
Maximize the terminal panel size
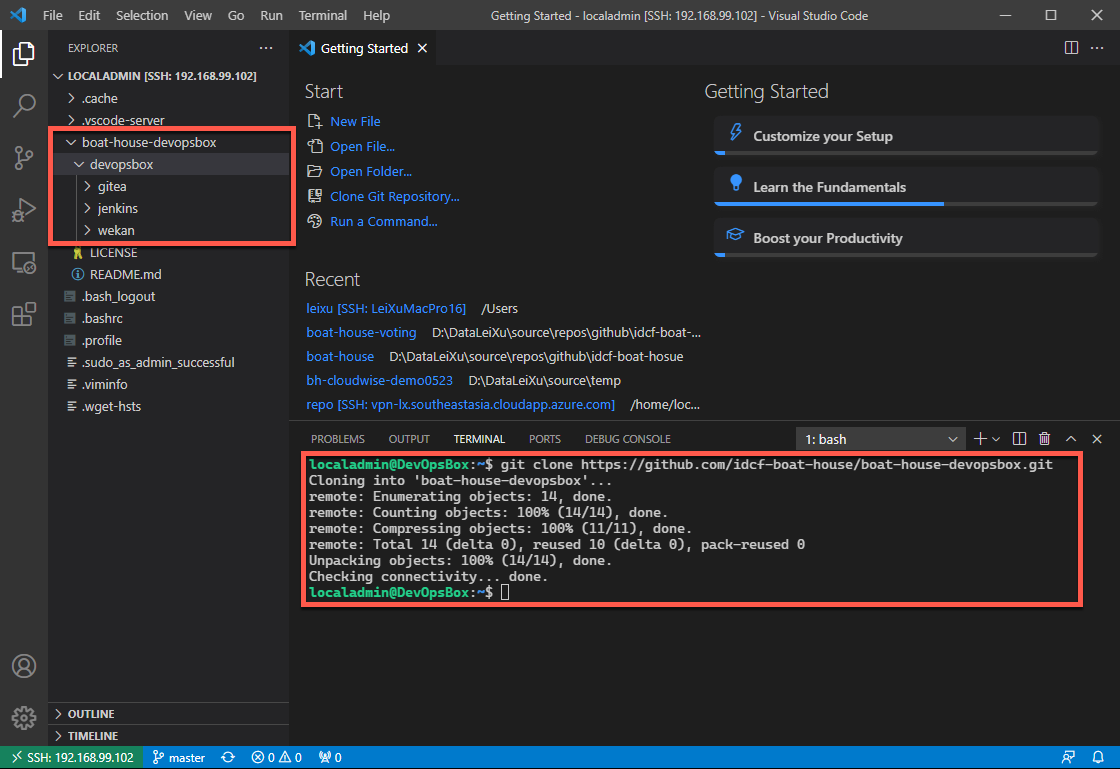coord(1071,438)
